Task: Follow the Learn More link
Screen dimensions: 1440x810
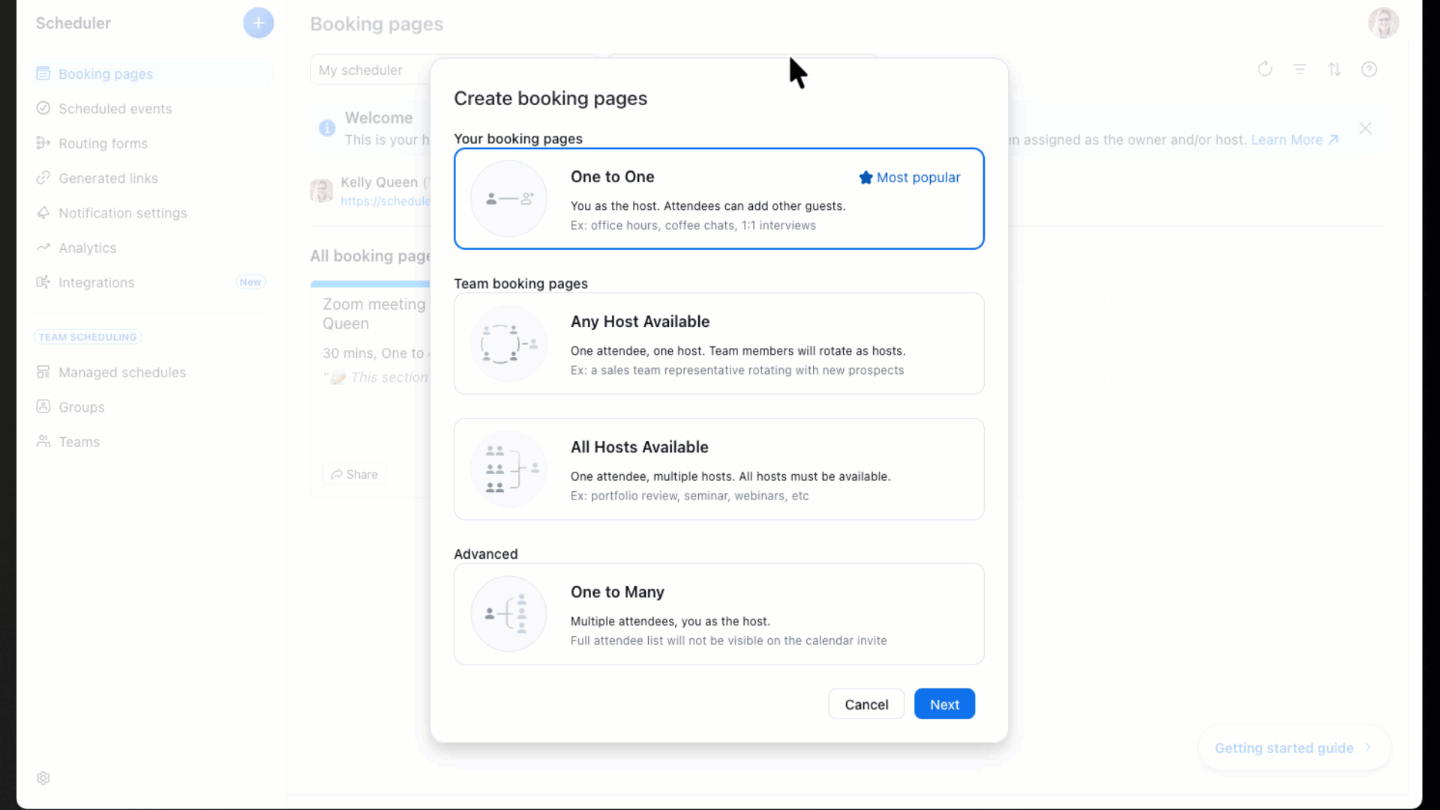Action: click(x=1295, y=140)
